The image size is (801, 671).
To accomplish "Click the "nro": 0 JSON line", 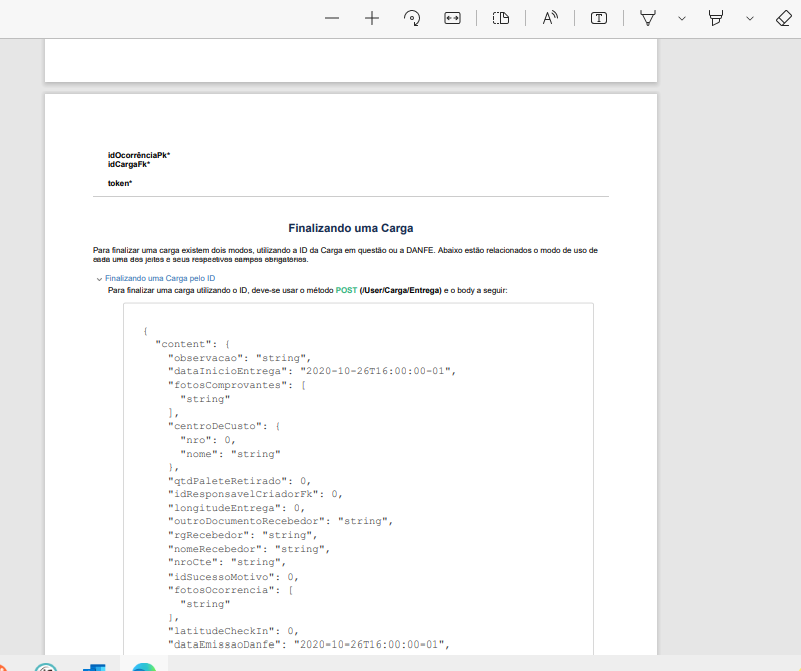I will (207, 440).
